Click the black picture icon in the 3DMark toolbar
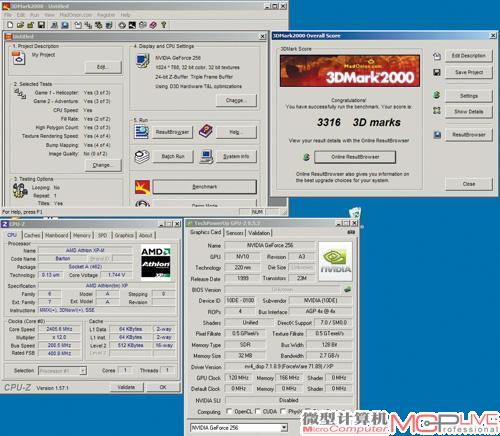Screen dimensions: 500x436 tap(132, 25)
